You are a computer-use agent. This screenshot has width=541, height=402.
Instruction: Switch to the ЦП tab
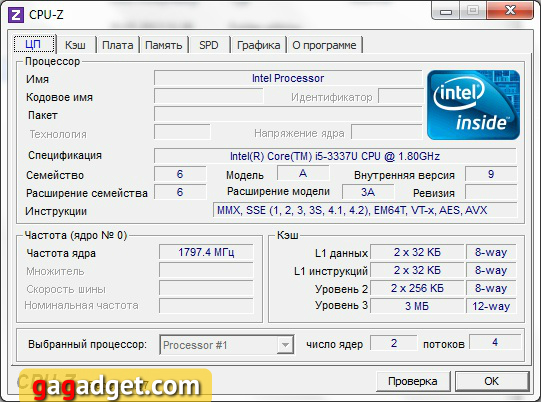(x=34, y=44)
